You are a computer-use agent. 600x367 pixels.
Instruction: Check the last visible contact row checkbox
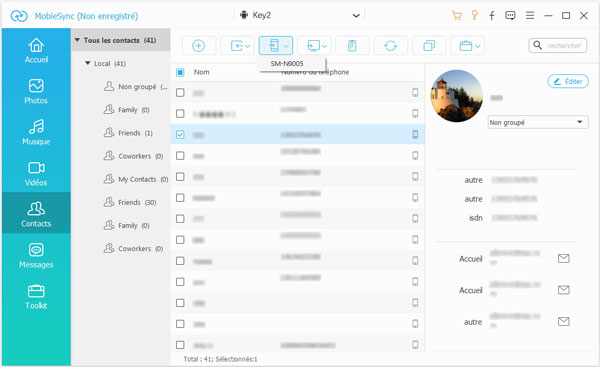coord(180,345)
